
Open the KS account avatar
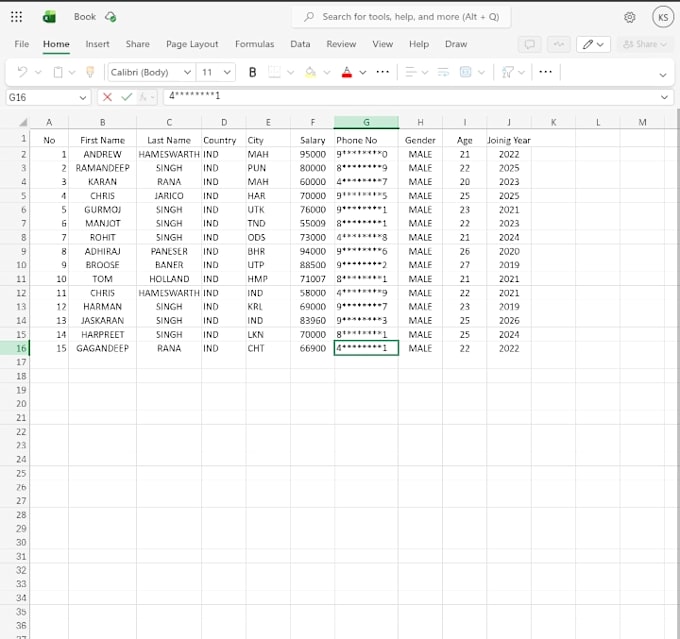[663, 17]
